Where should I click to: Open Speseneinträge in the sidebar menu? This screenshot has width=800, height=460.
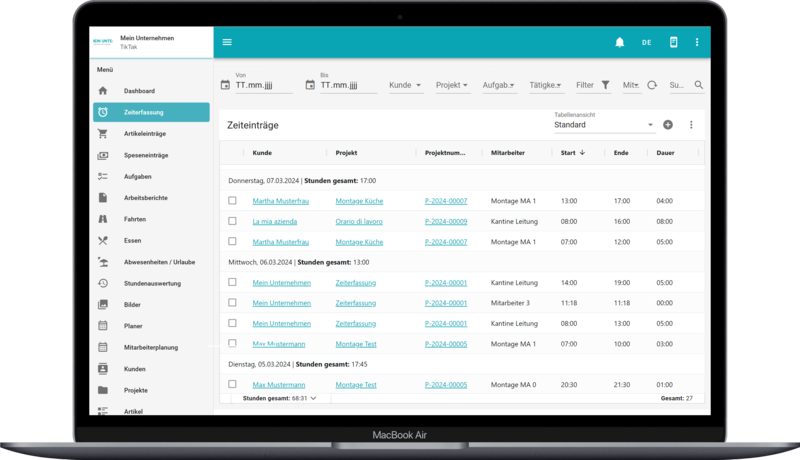(146, 155)
